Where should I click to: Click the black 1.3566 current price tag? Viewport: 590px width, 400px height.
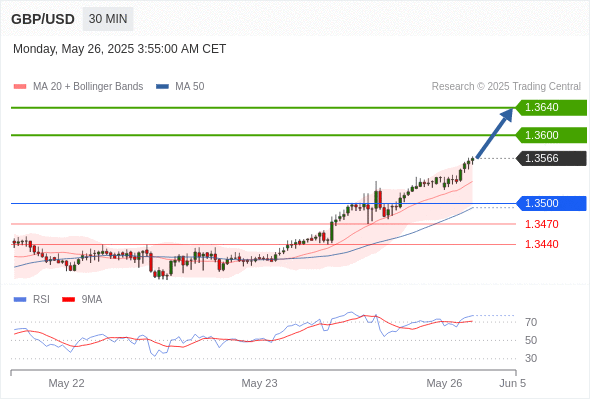[x=551, y=158]
